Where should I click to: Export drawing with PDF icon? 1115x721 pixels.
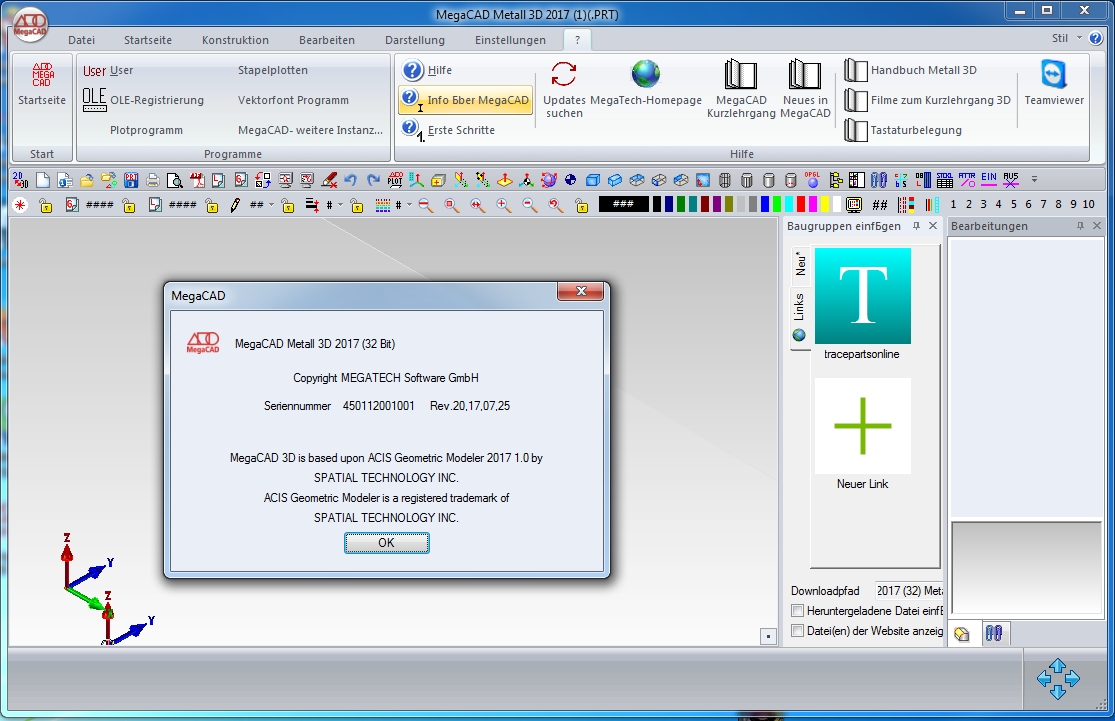click(197, 180)
